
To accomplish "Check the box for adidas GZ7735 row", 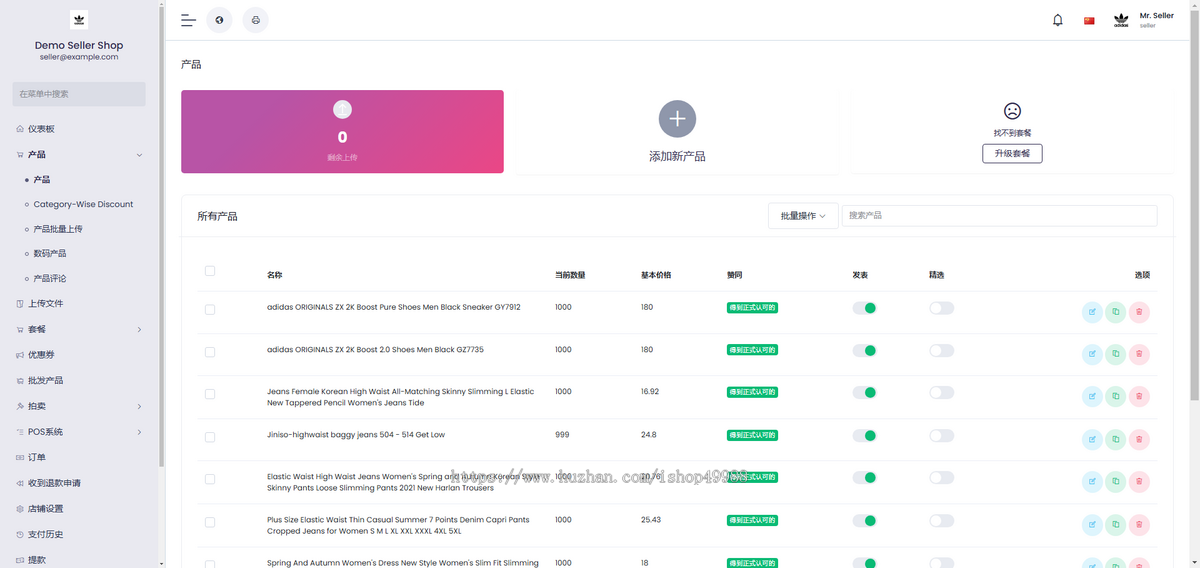I will (x=209, y=352).
